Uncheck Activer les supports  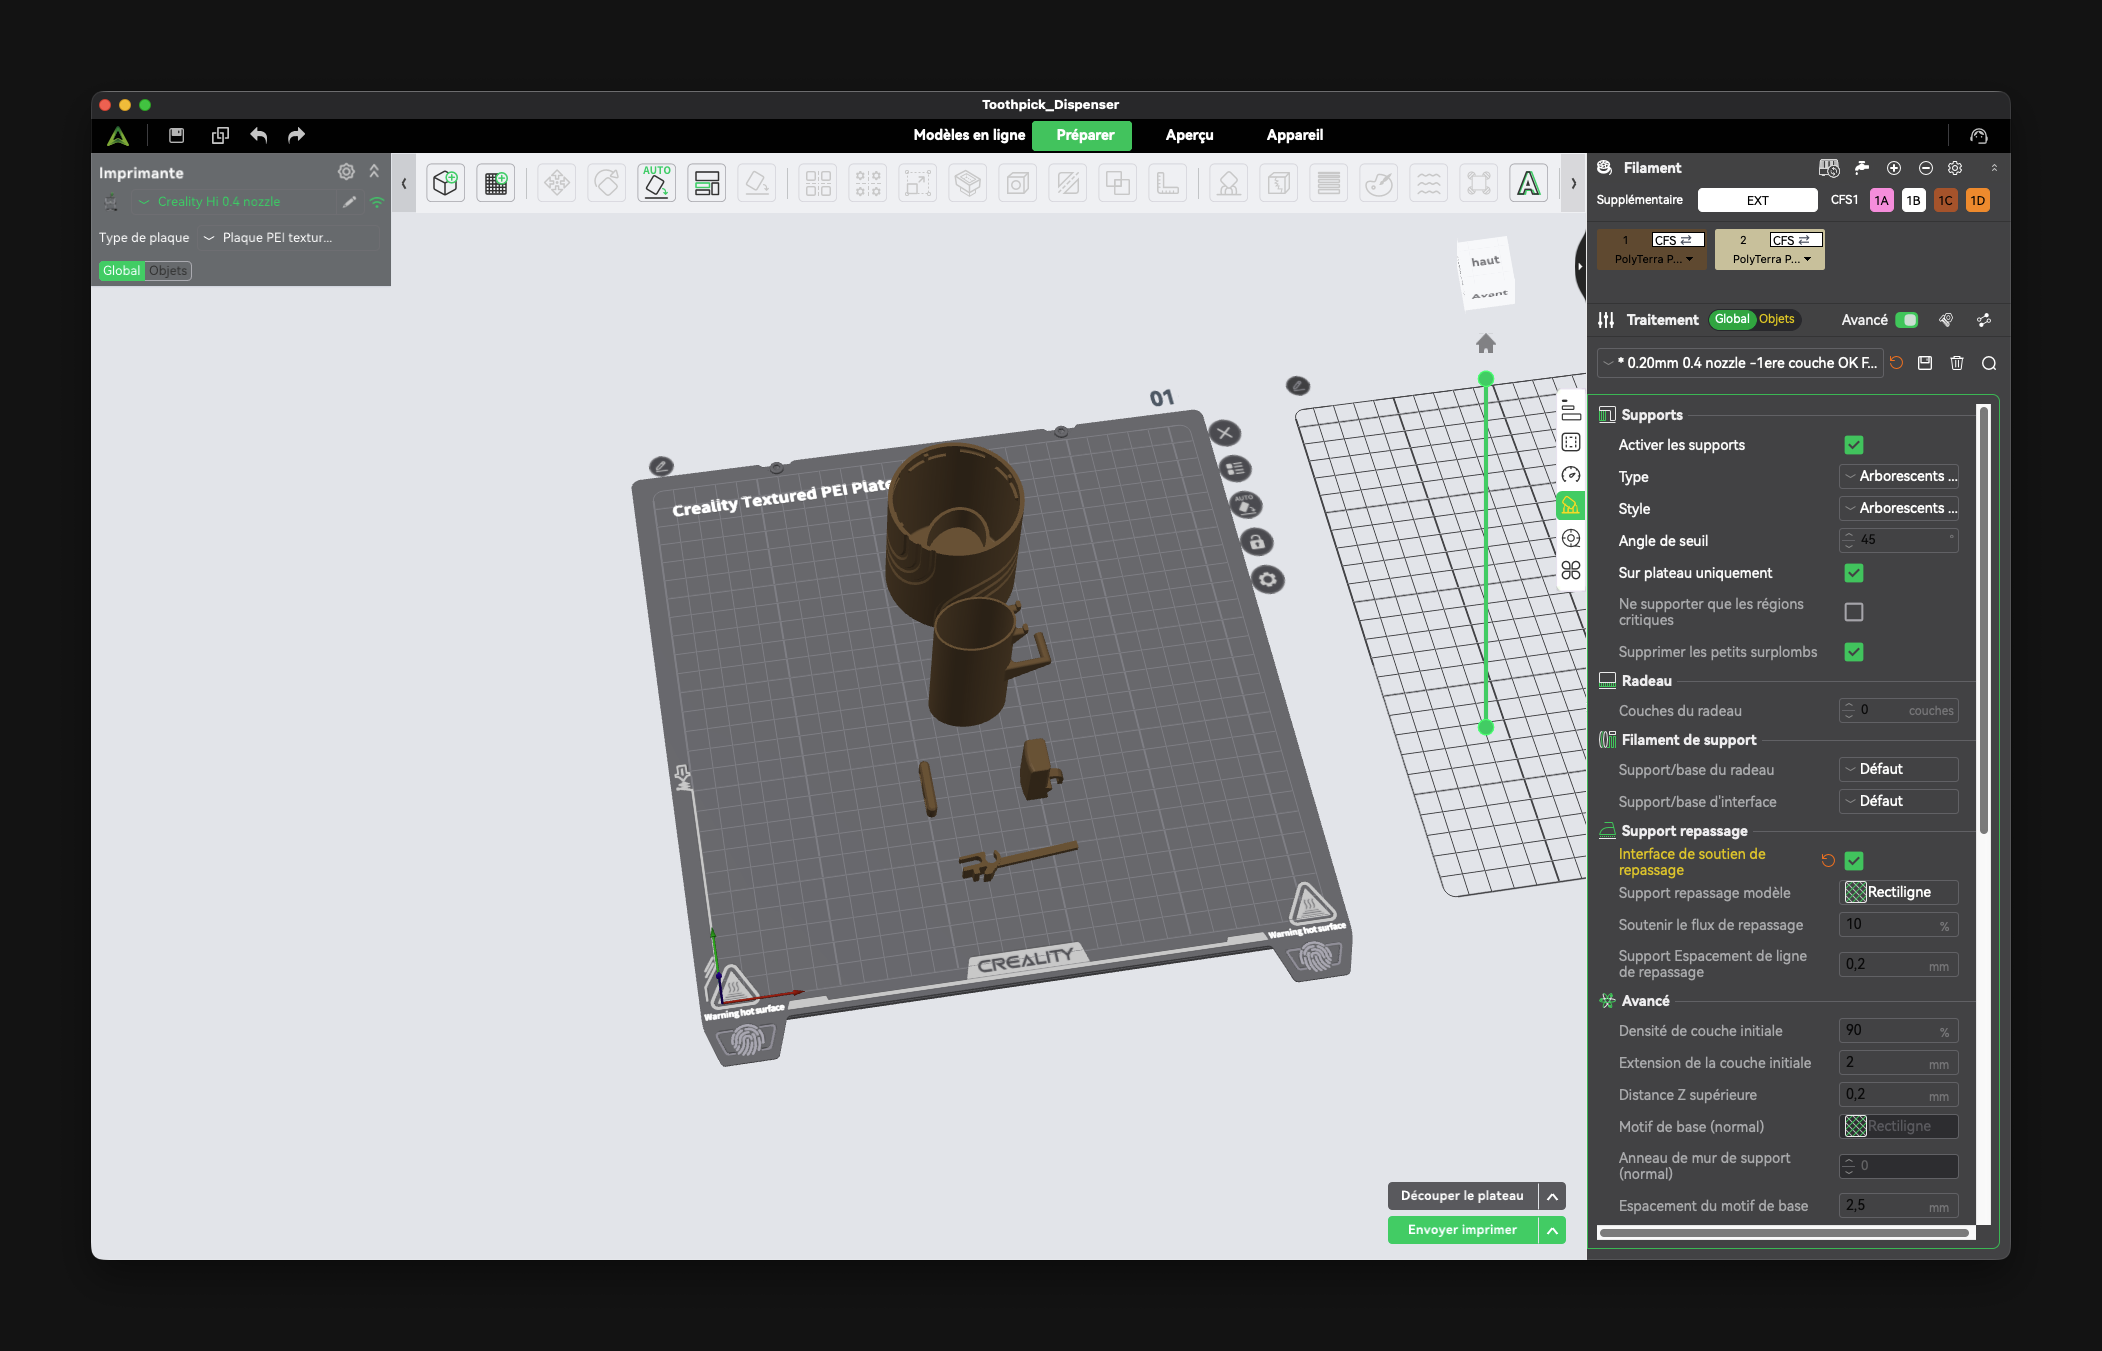pyautogui.click(x=1854, y=445)
